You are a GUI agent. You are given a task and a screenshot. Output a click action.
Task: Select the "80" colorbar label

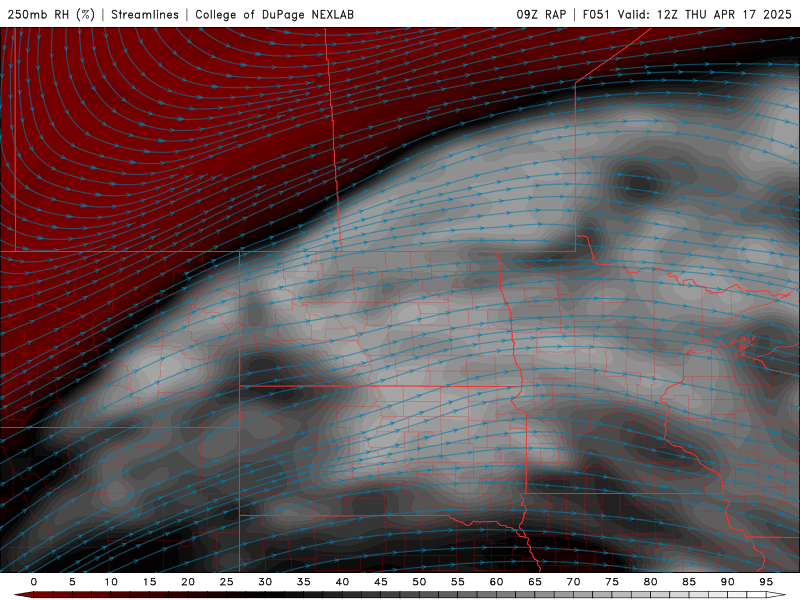[x=650, y=582]
